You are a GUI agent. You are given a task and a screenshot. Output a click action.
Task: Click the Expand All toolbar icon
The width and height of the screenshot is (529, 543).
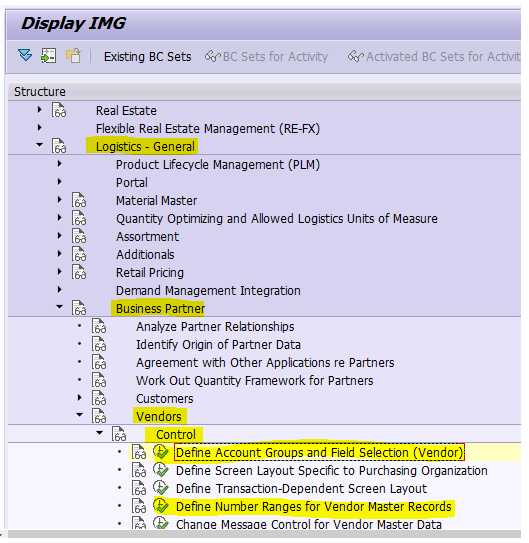[25, 55]
